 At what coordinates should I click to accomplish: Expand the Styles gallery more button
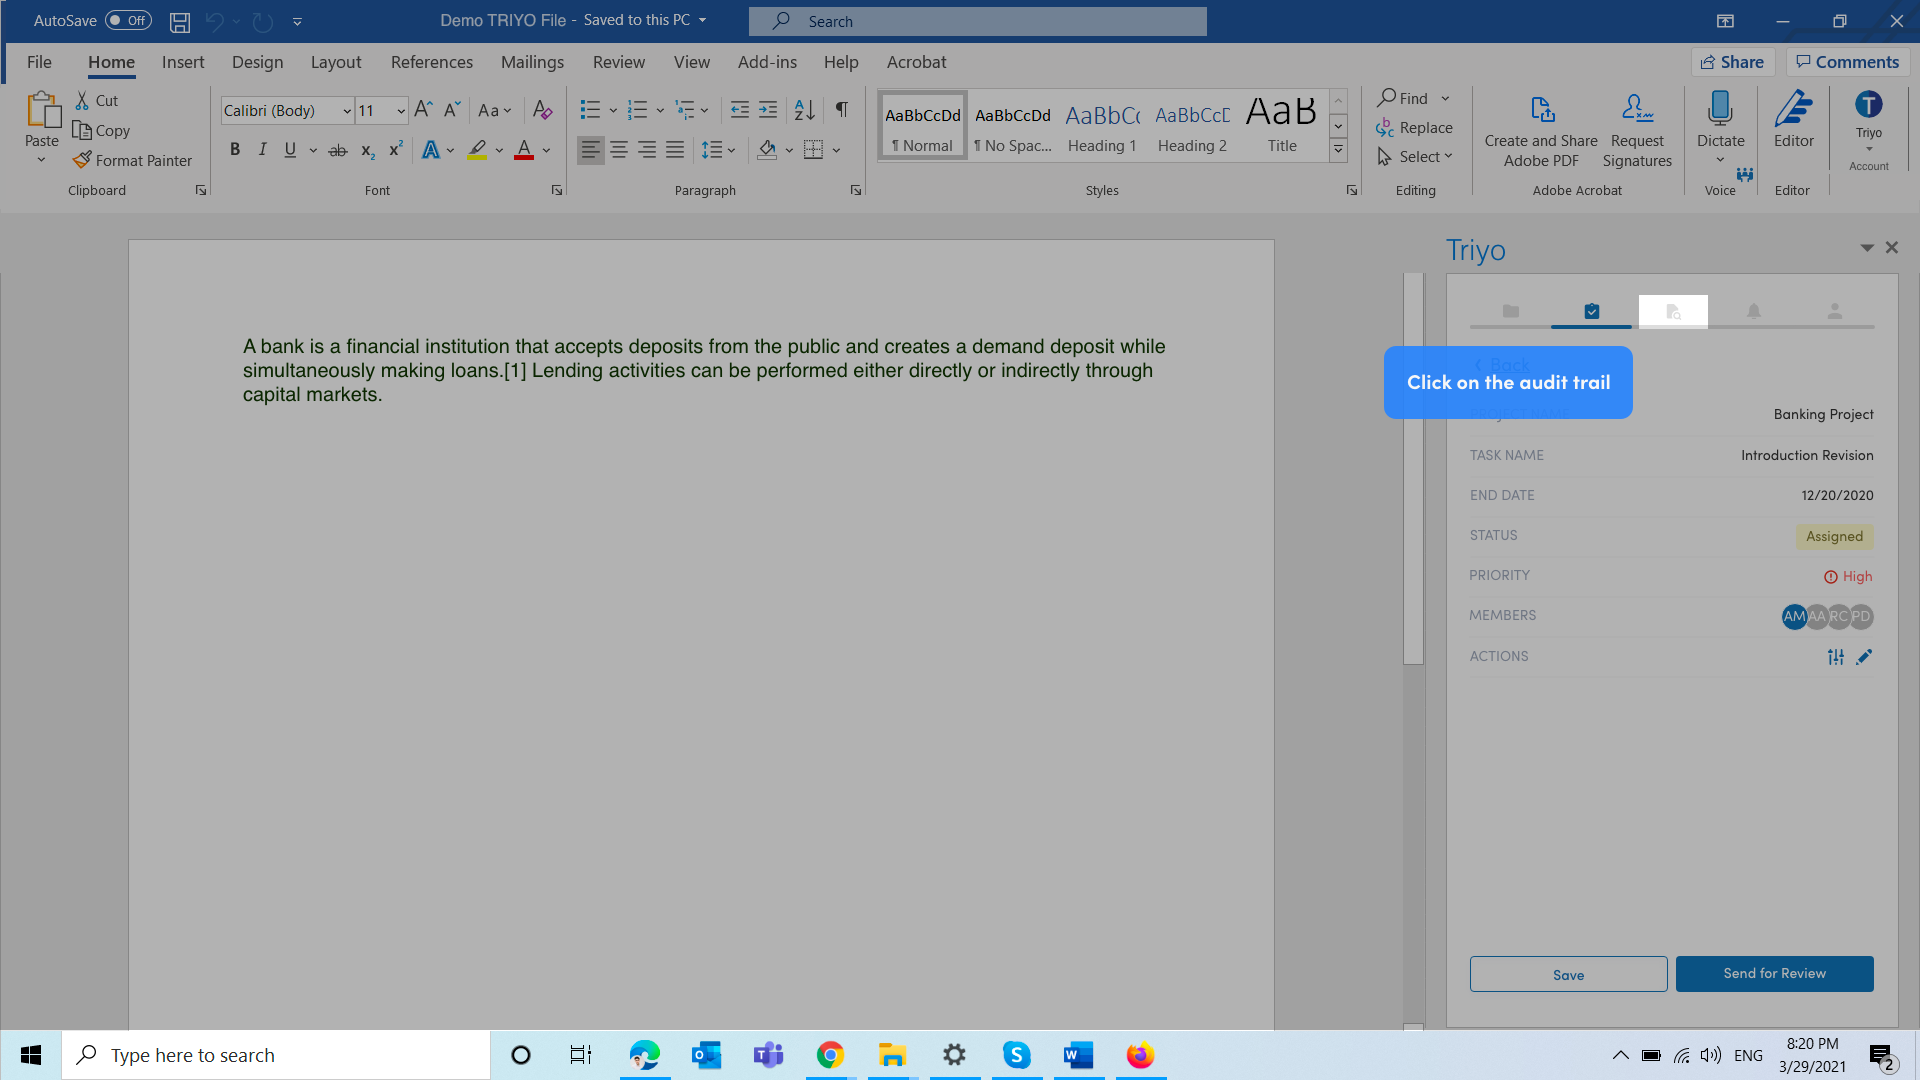coord(1338,151)
